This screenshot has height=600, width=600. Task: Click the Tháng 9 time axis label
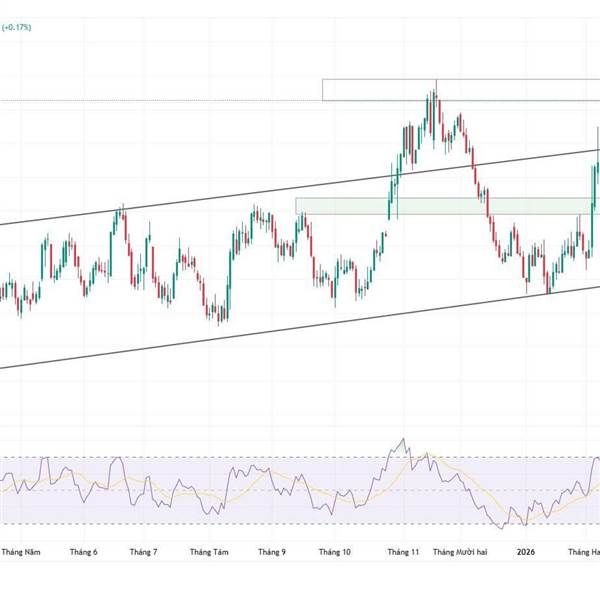[272, 552]
